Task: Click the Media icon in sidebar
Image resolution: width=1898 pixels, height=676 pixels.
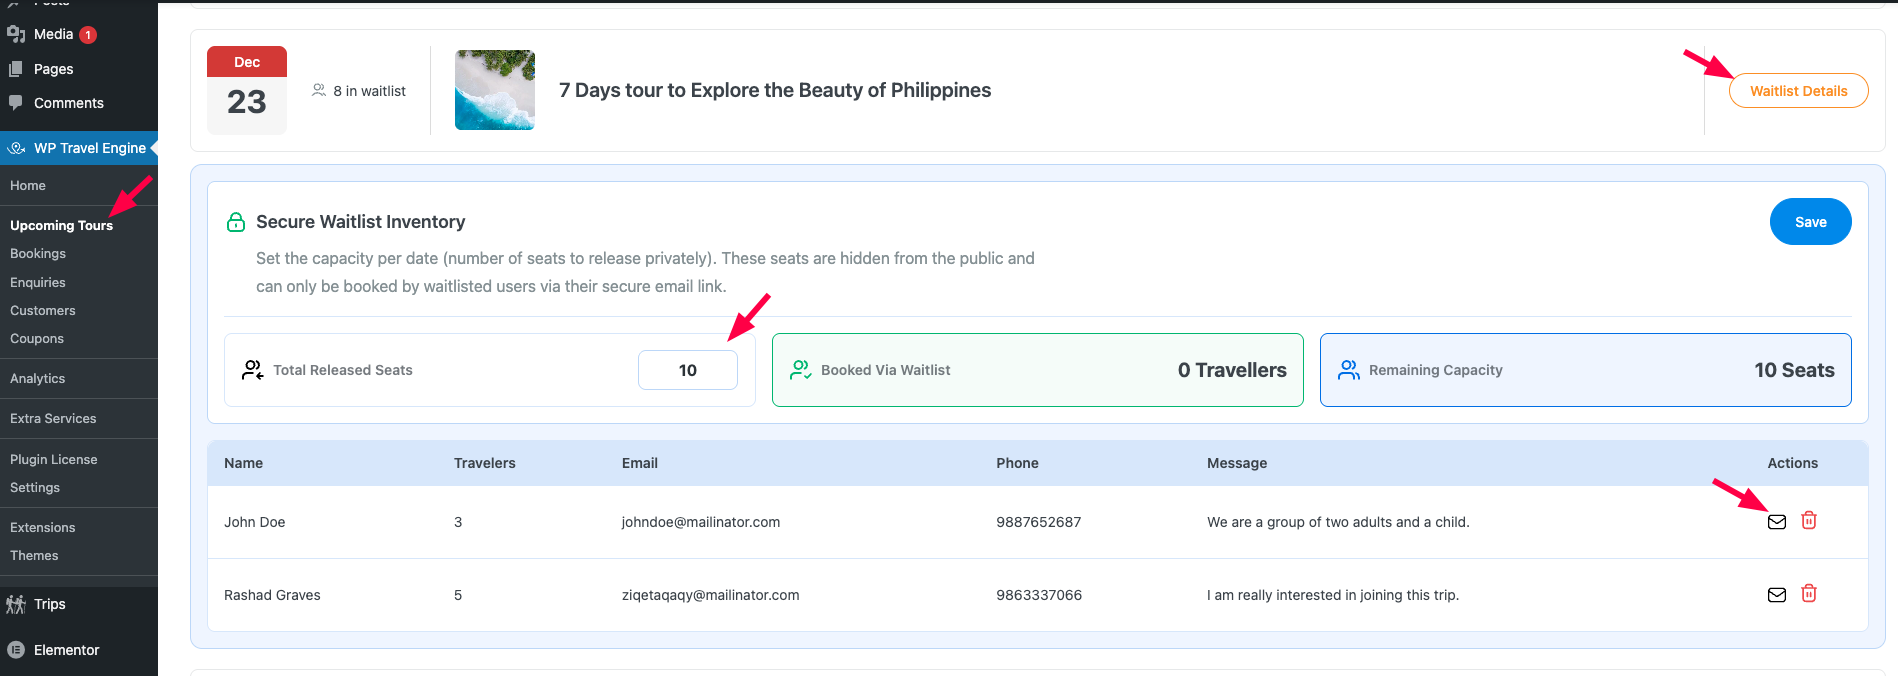Action: 16,34
